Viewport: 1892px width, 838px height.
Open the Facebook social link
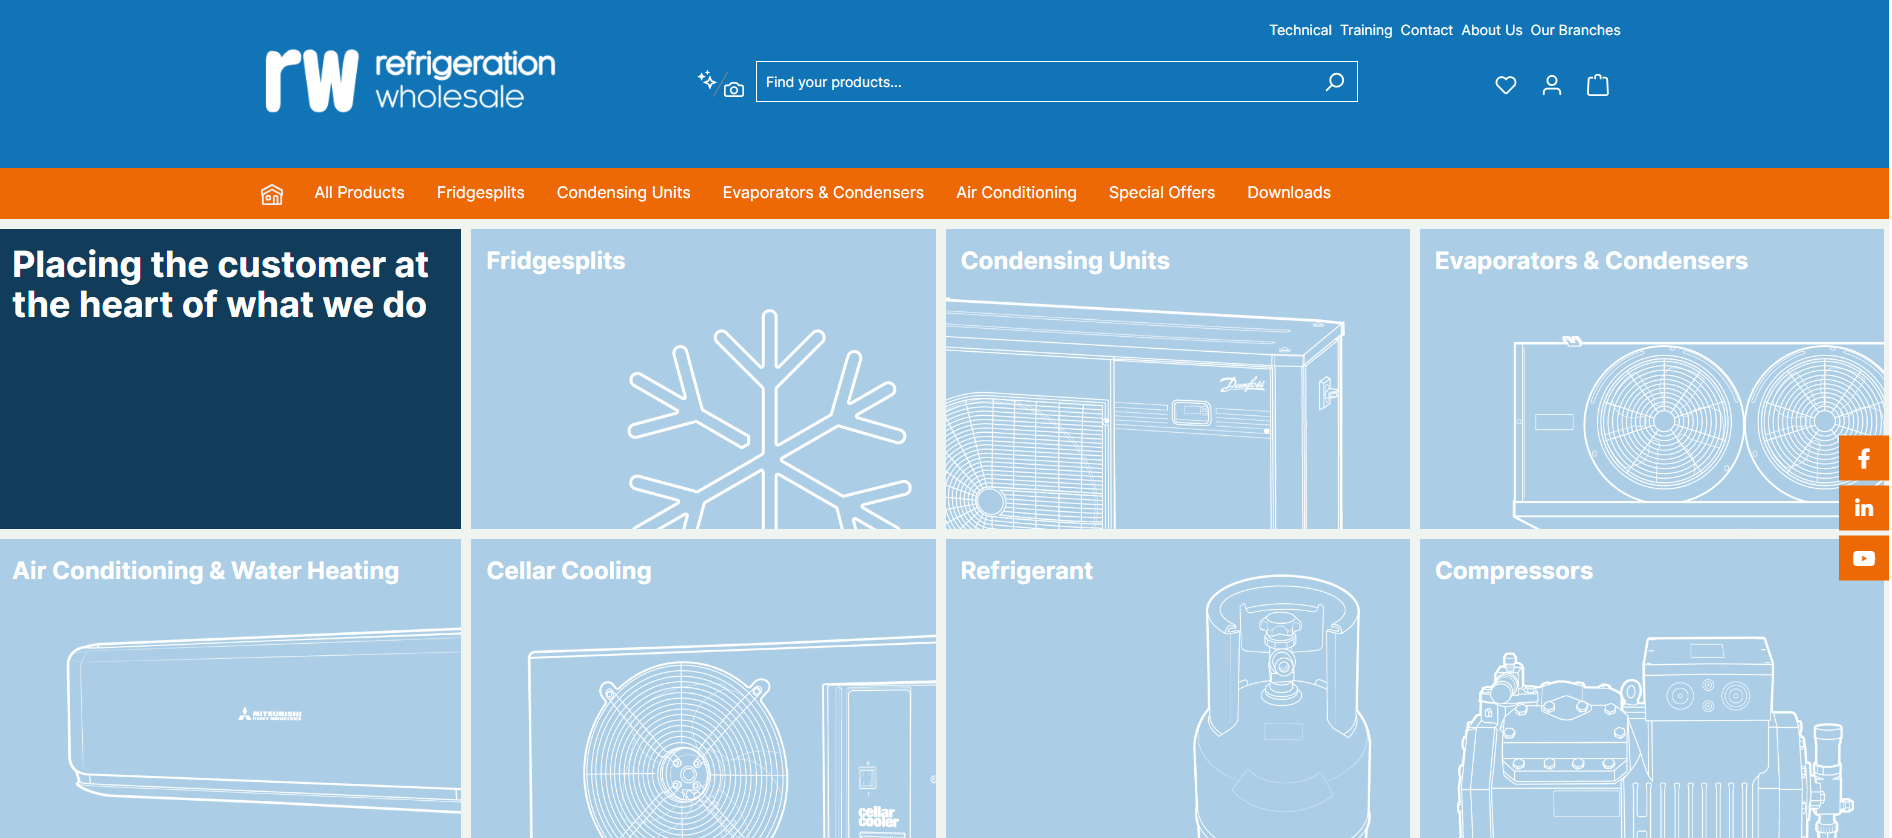[x=1863, y=459]
